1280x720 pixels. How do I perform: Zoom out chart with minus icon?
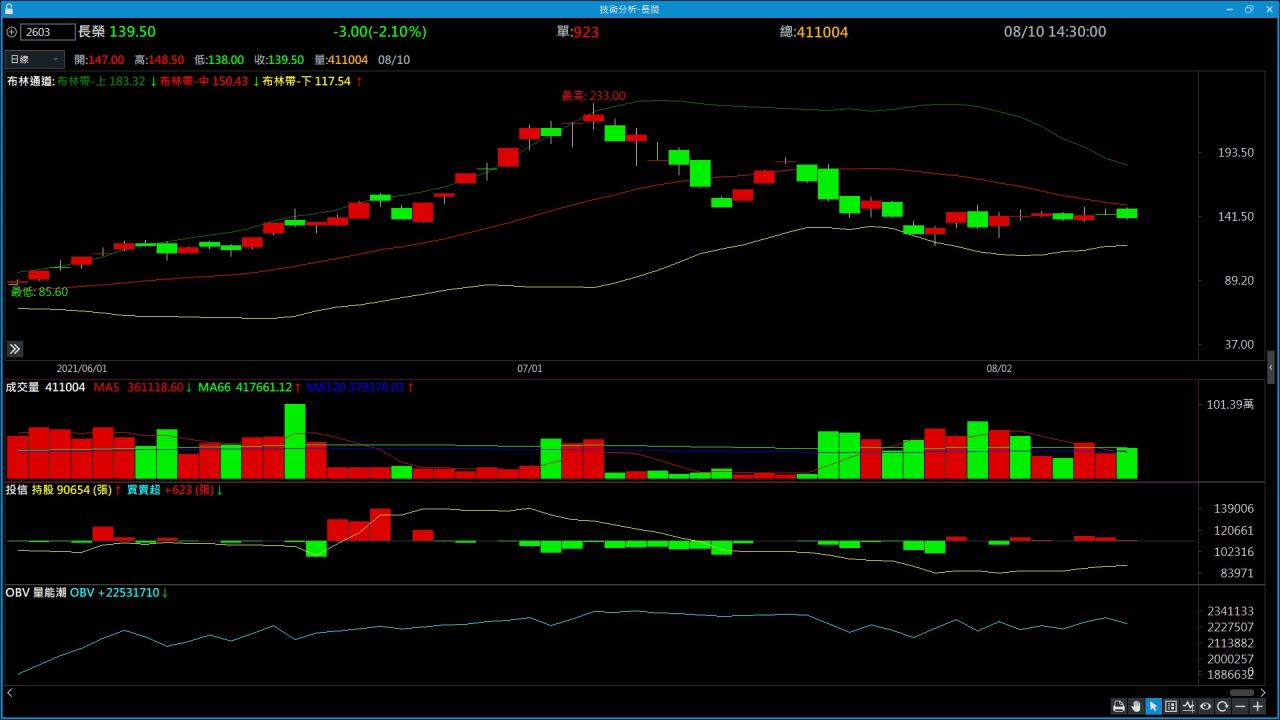pos(1240,707)
